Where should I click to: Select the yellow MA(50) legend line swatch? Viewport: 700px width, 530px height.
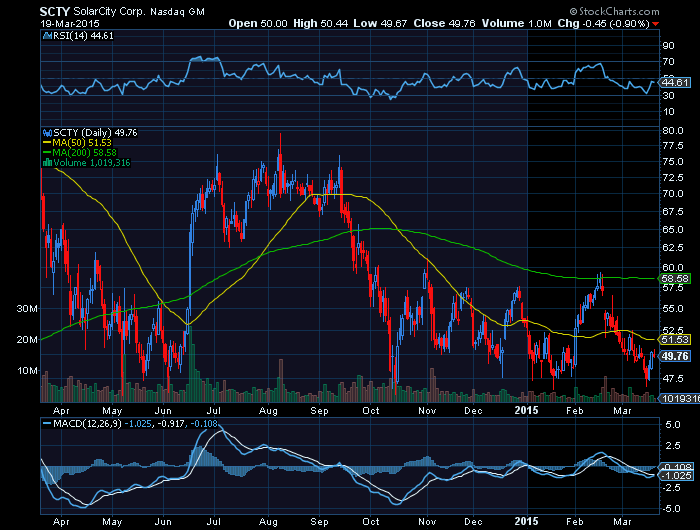point(47,143)
